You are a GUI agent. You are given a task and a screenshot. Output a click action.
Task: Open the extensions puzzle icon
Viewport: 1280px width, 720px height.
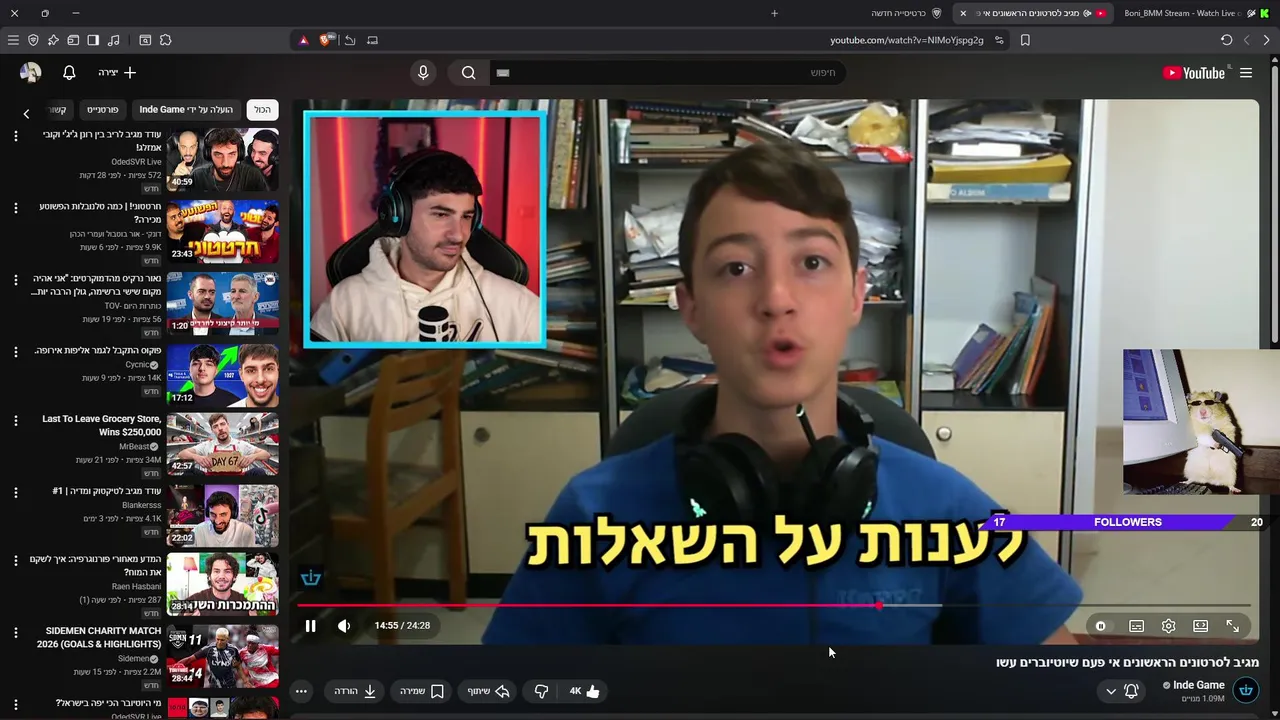tap(166, 40)
